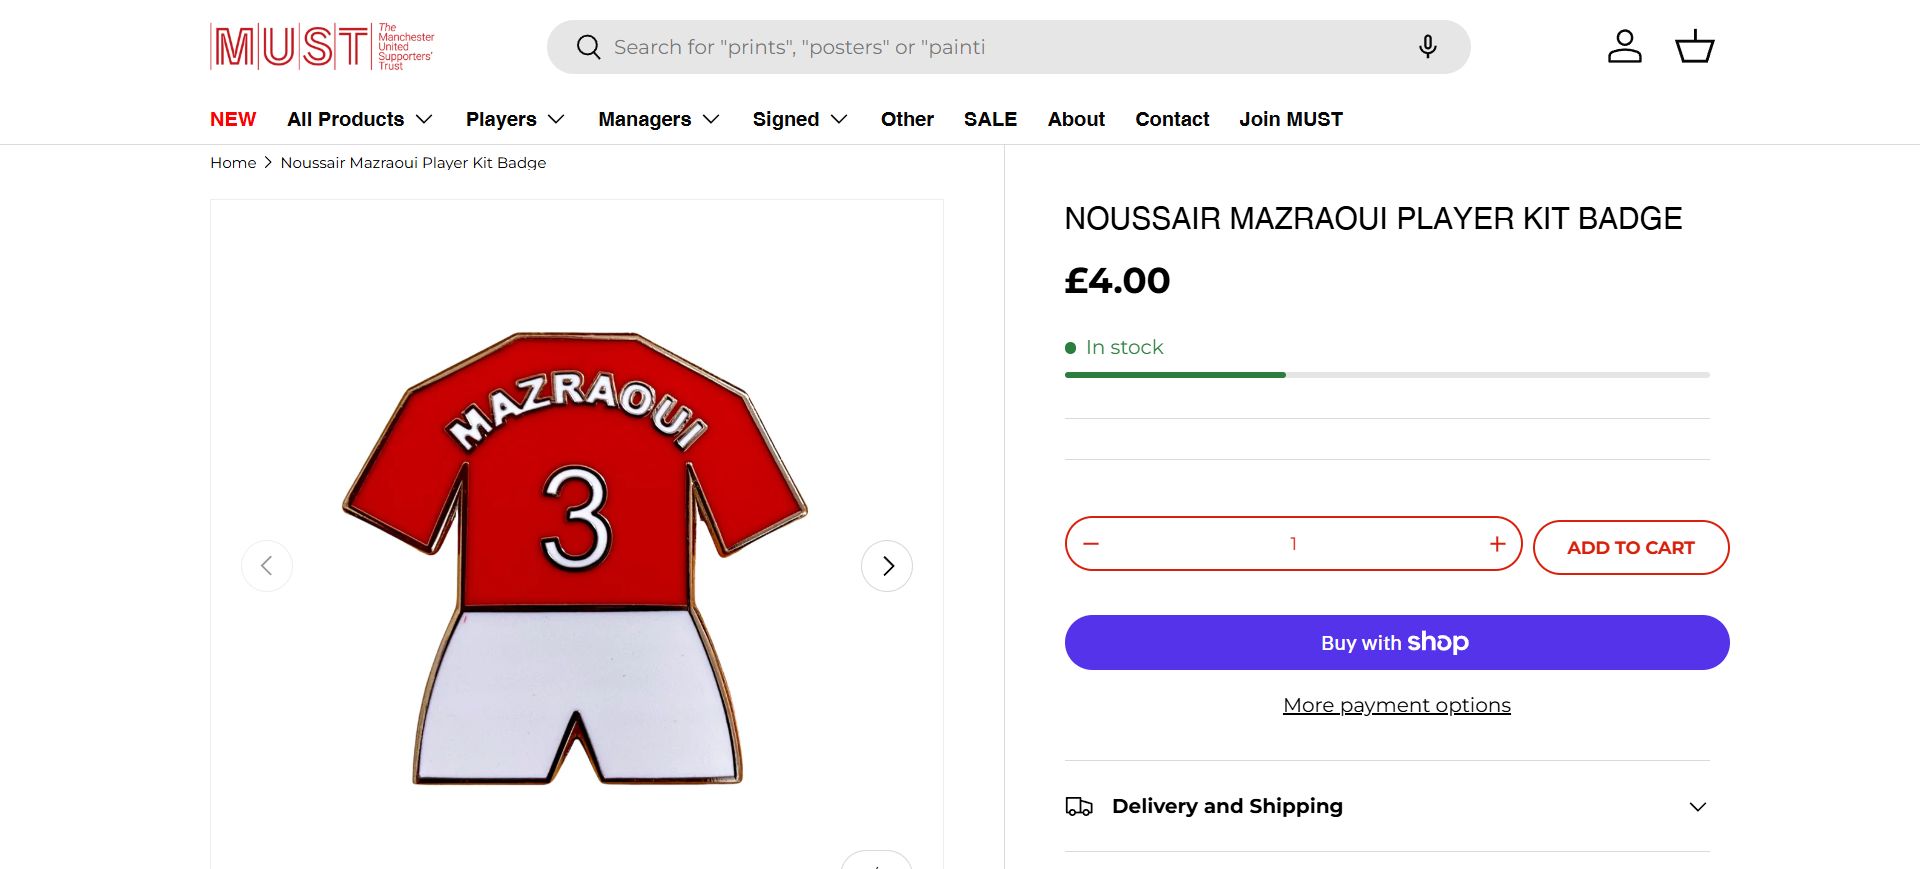Click the search magnifier icon
The image size is (1920, 869).
[x=588, y=47]
